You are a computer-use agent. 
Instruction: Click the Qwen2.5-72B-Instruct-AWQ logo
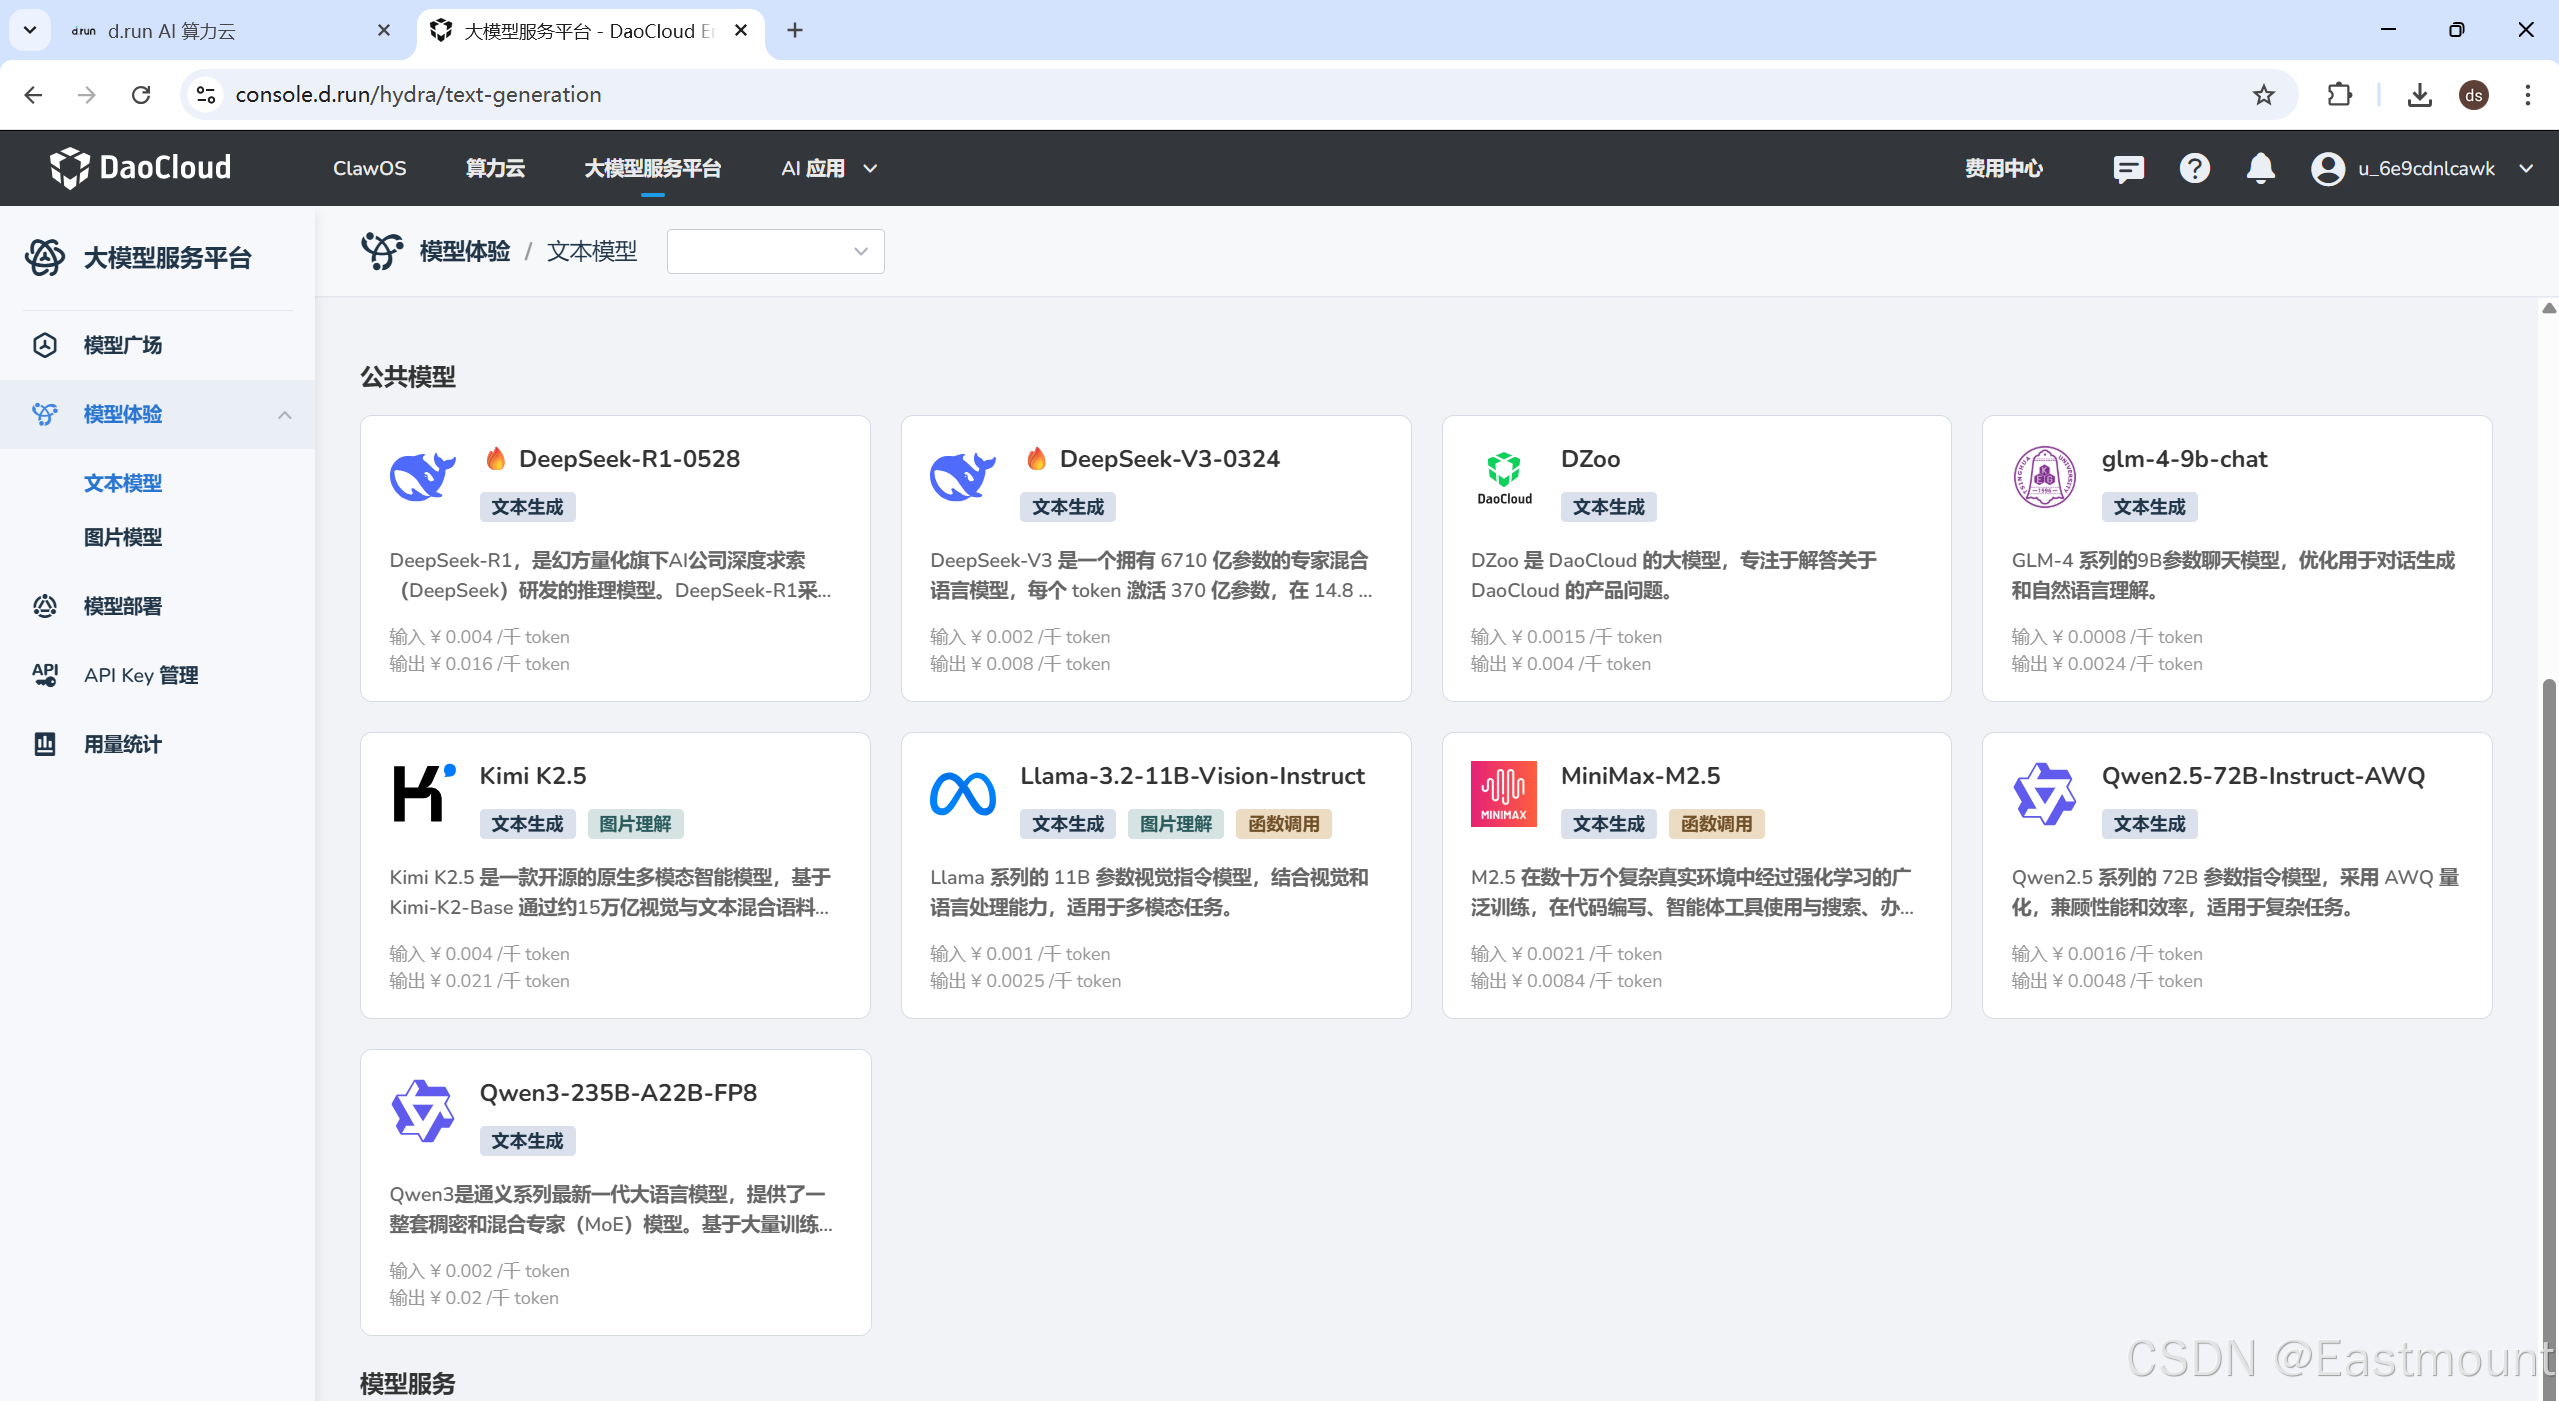(2044, 794)
